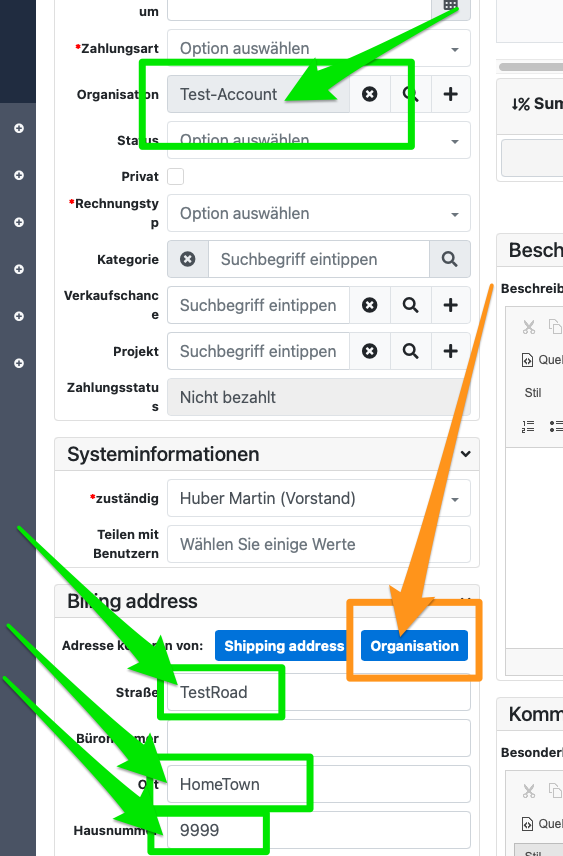Copy address from Shipping address
Screen dimensions: 563x856
285,646
